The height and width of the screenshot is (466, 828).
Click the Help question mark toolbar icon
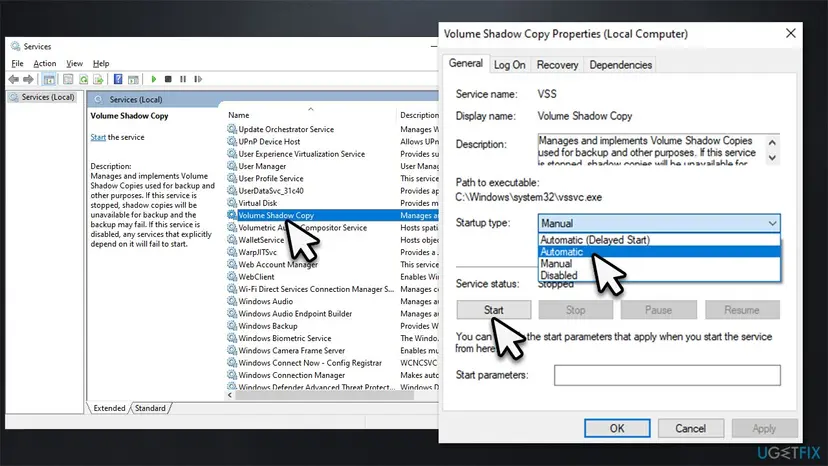pos(118,79)
